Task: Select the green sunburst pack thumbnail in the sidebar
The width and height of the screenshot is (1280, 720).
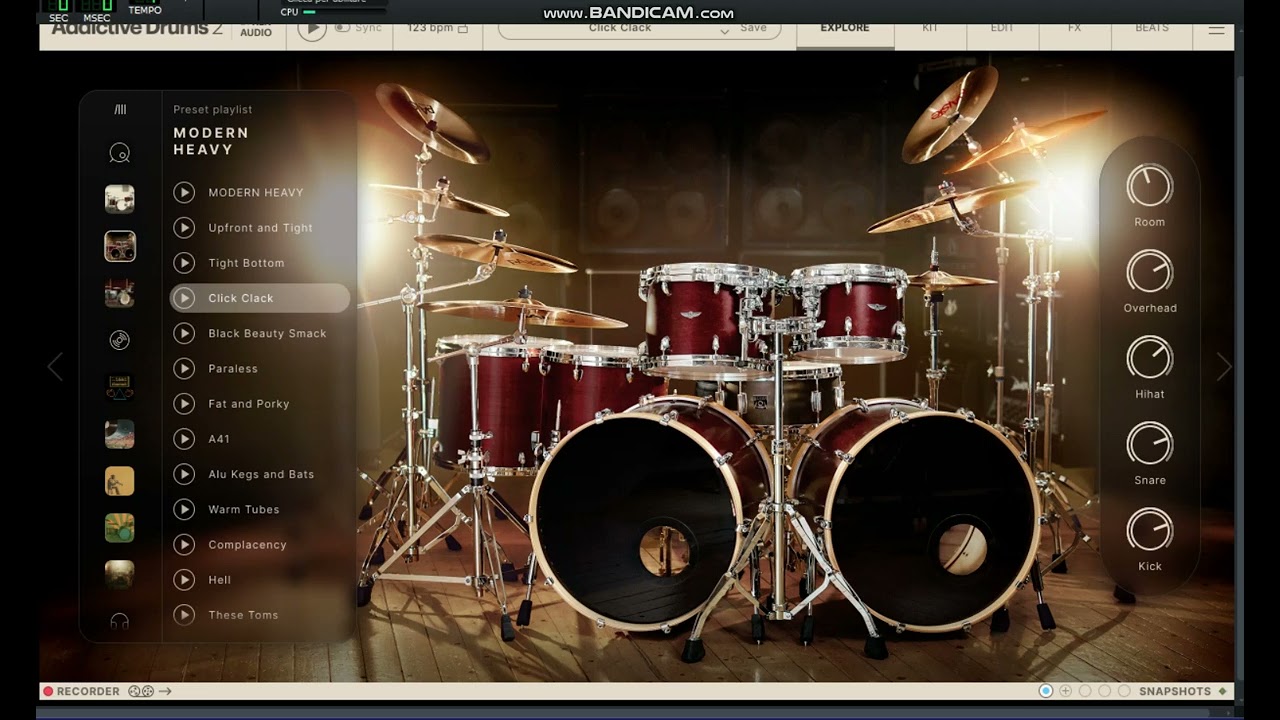Action: (x=120, y=528)
